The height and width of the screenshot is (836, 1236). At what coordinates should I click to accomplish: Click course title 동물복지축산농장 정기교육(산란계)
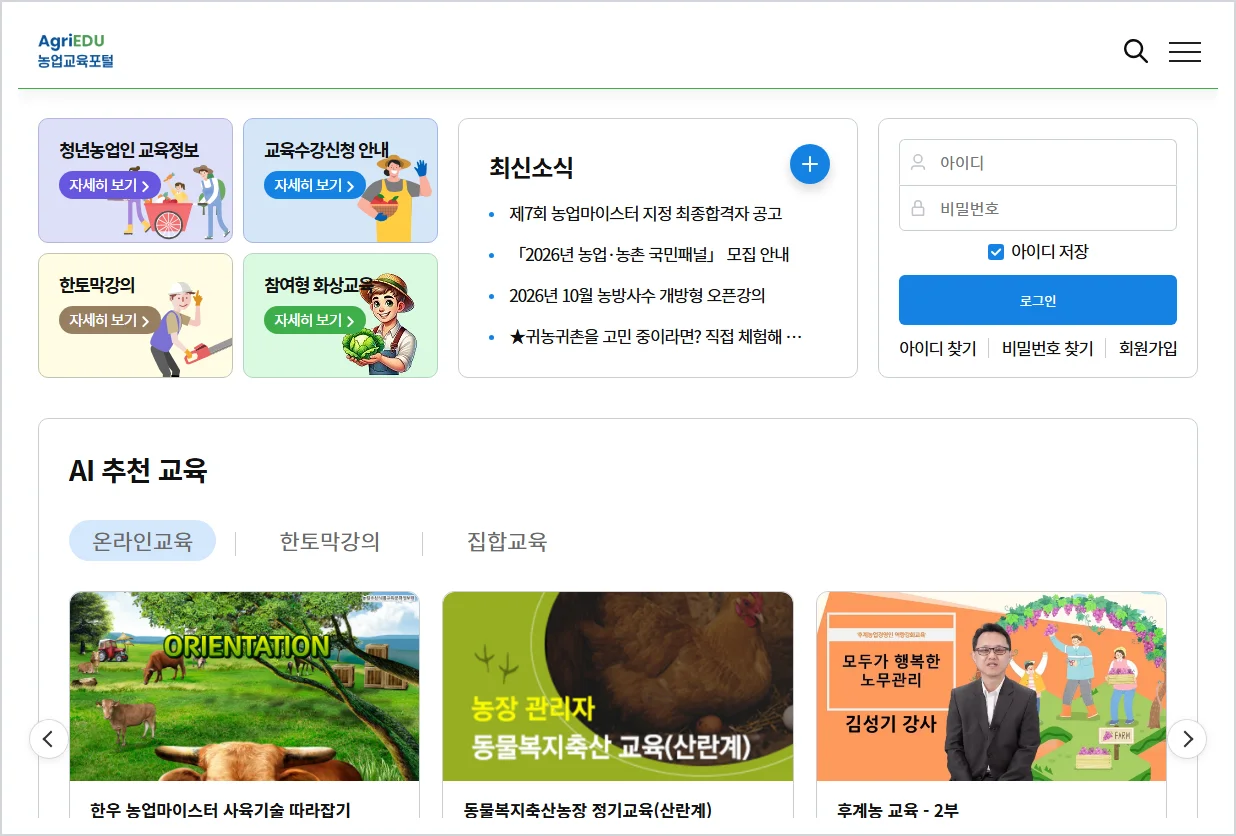pyautogui.click(x=588, y=809)
